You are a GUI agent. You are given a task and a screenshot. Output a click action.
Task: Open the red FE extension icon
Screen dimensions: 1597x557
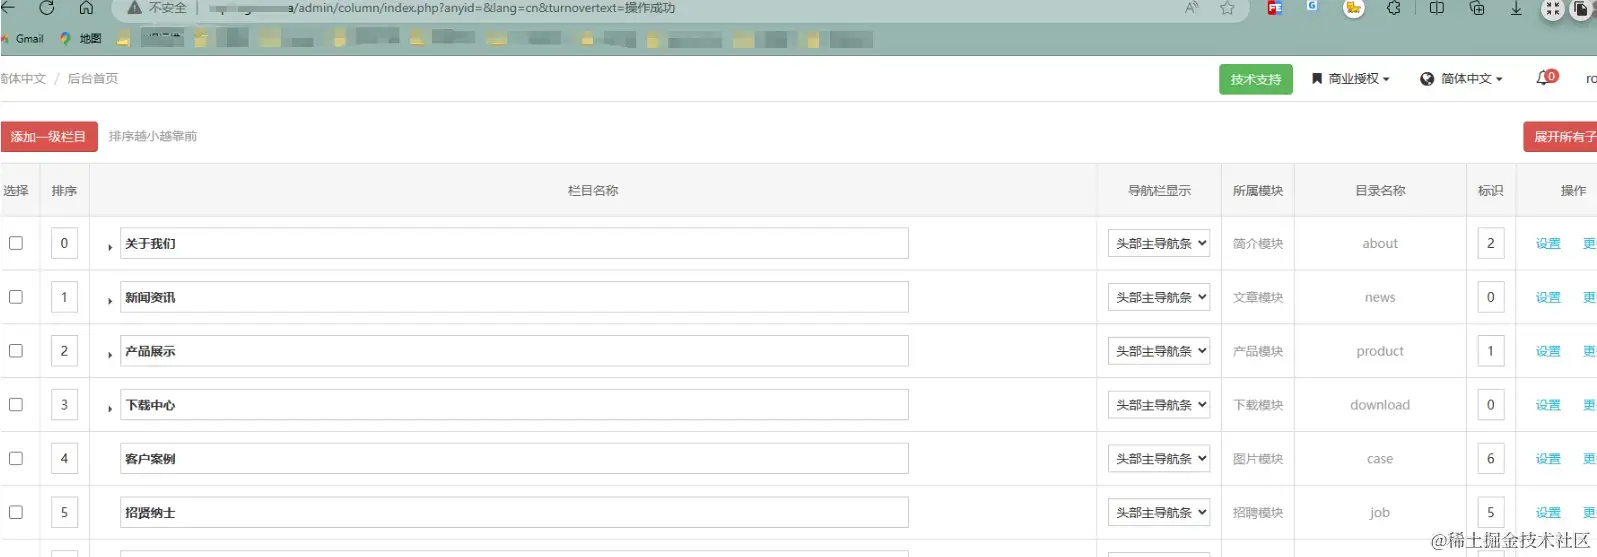[1275, 8]
